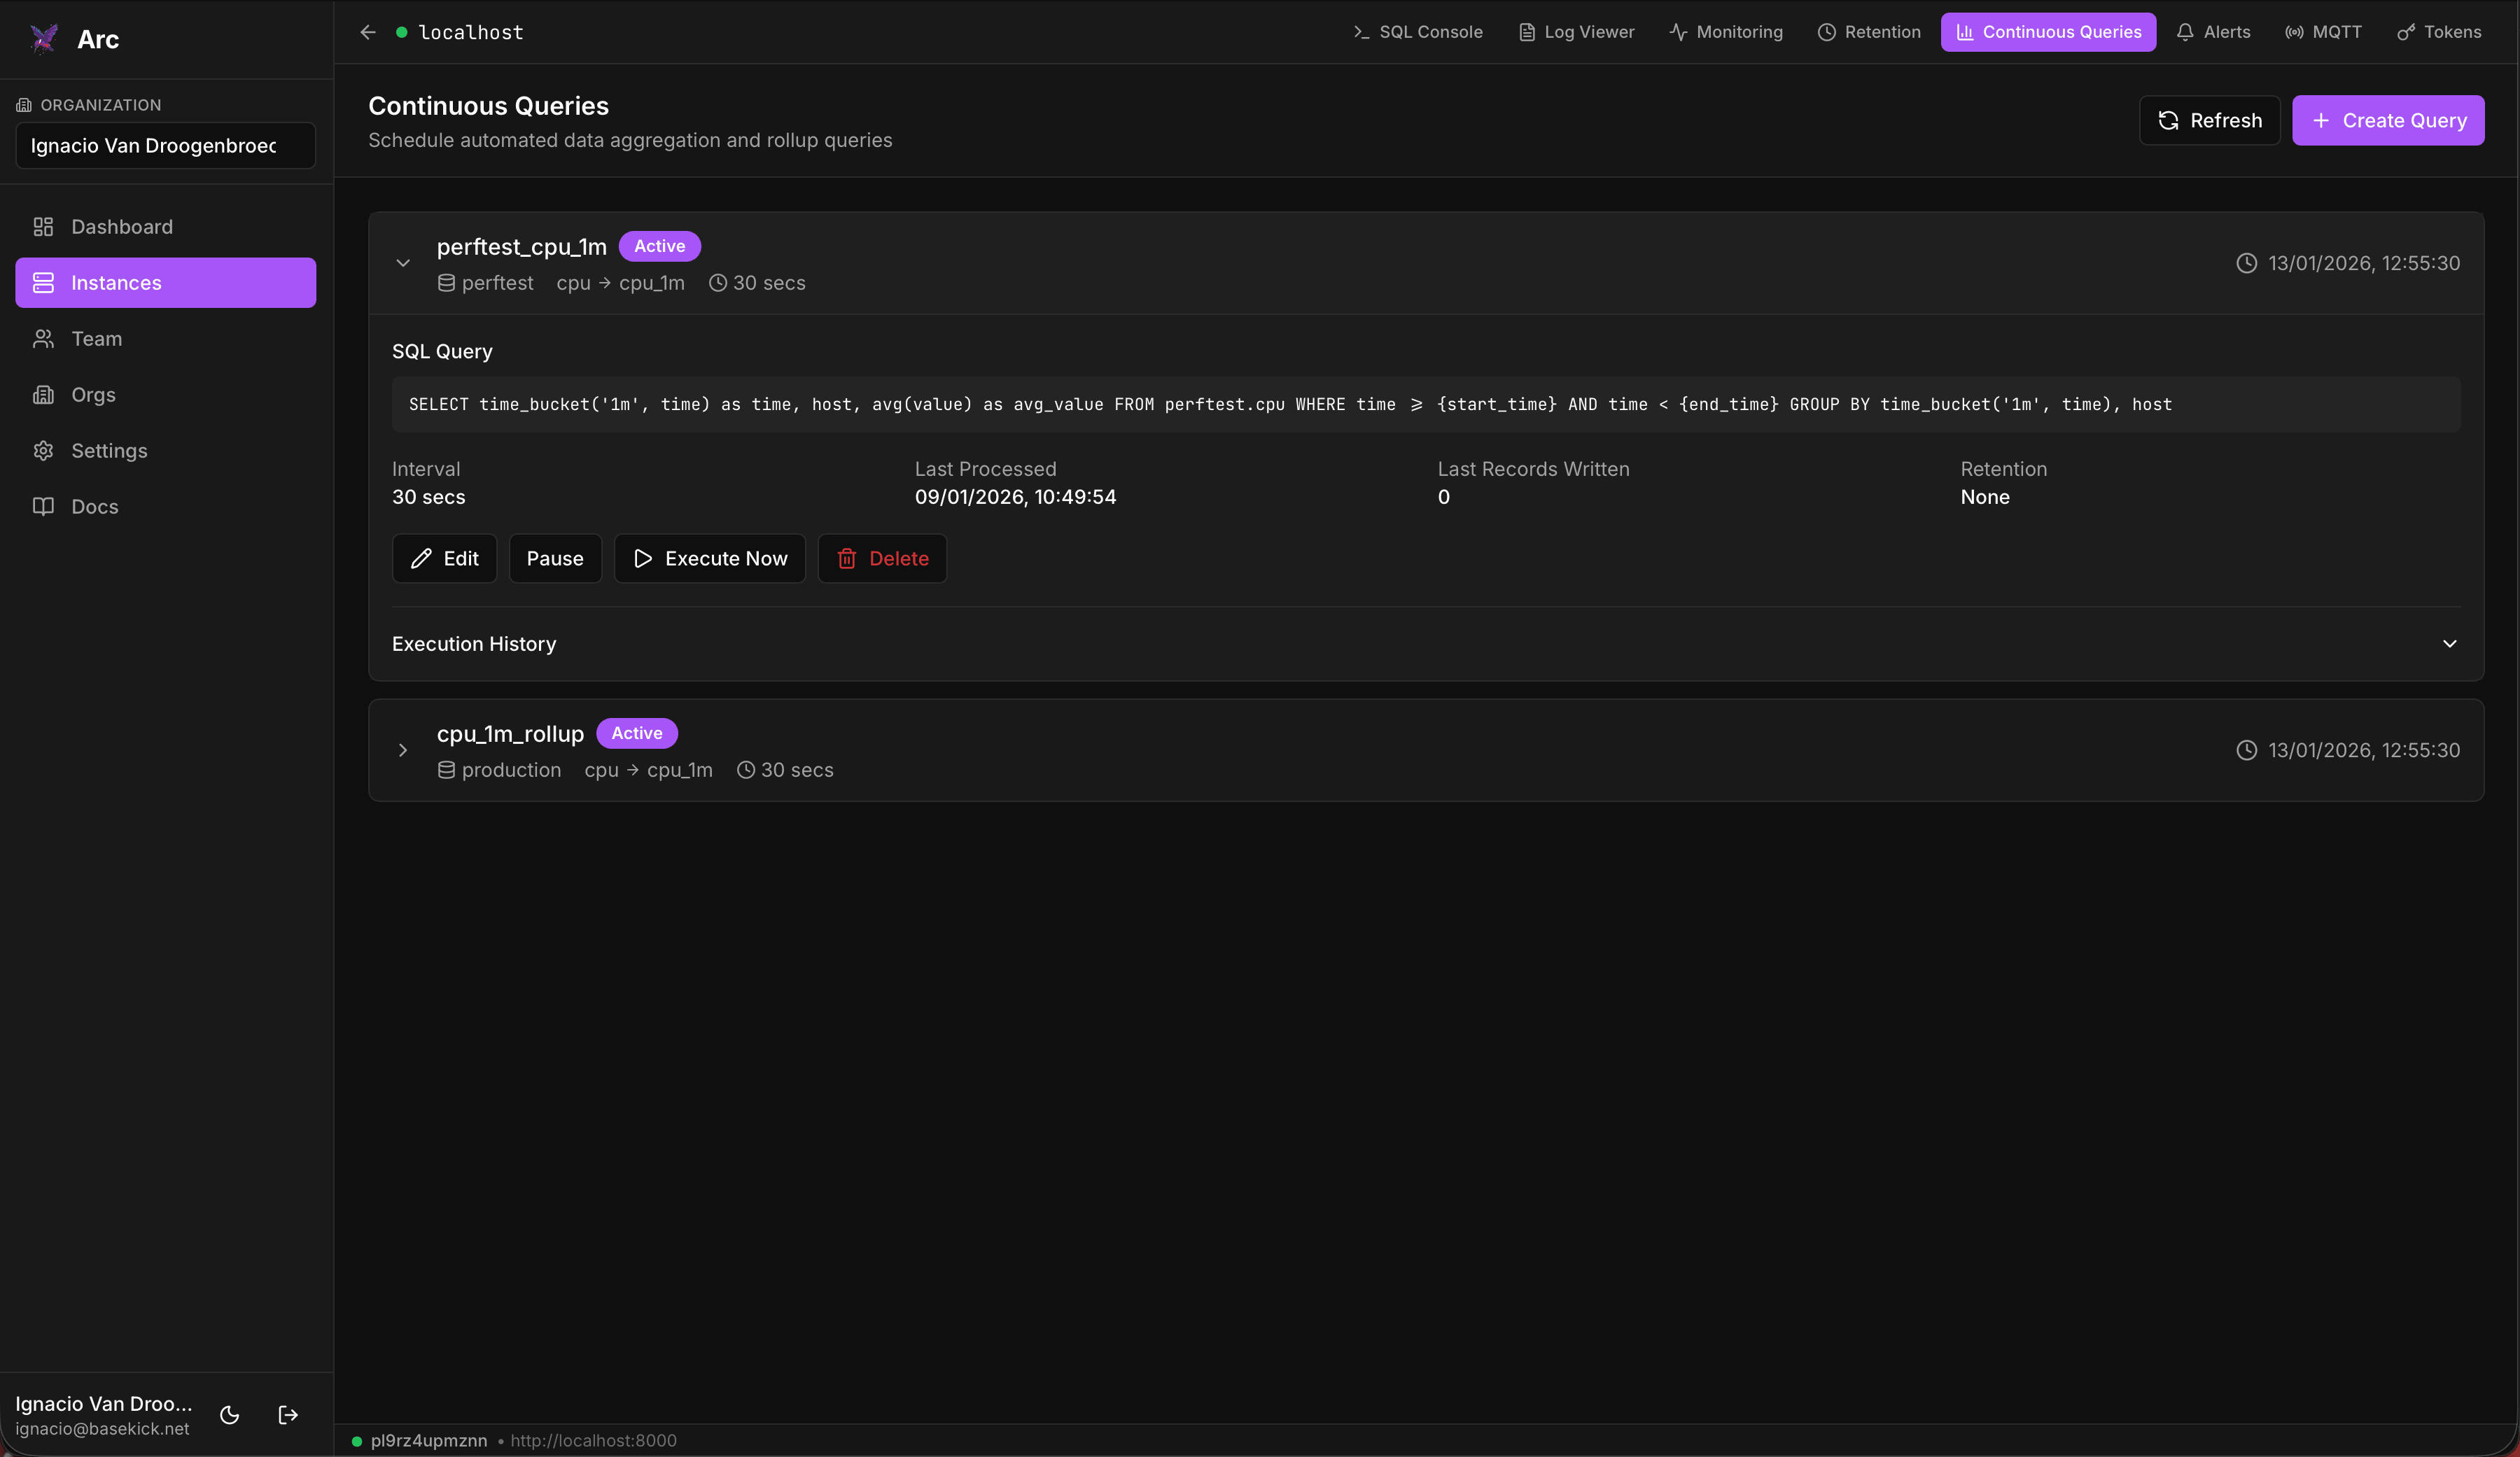Click the play icon on Execute Now

pyautogui.click(x=643, y=559)
